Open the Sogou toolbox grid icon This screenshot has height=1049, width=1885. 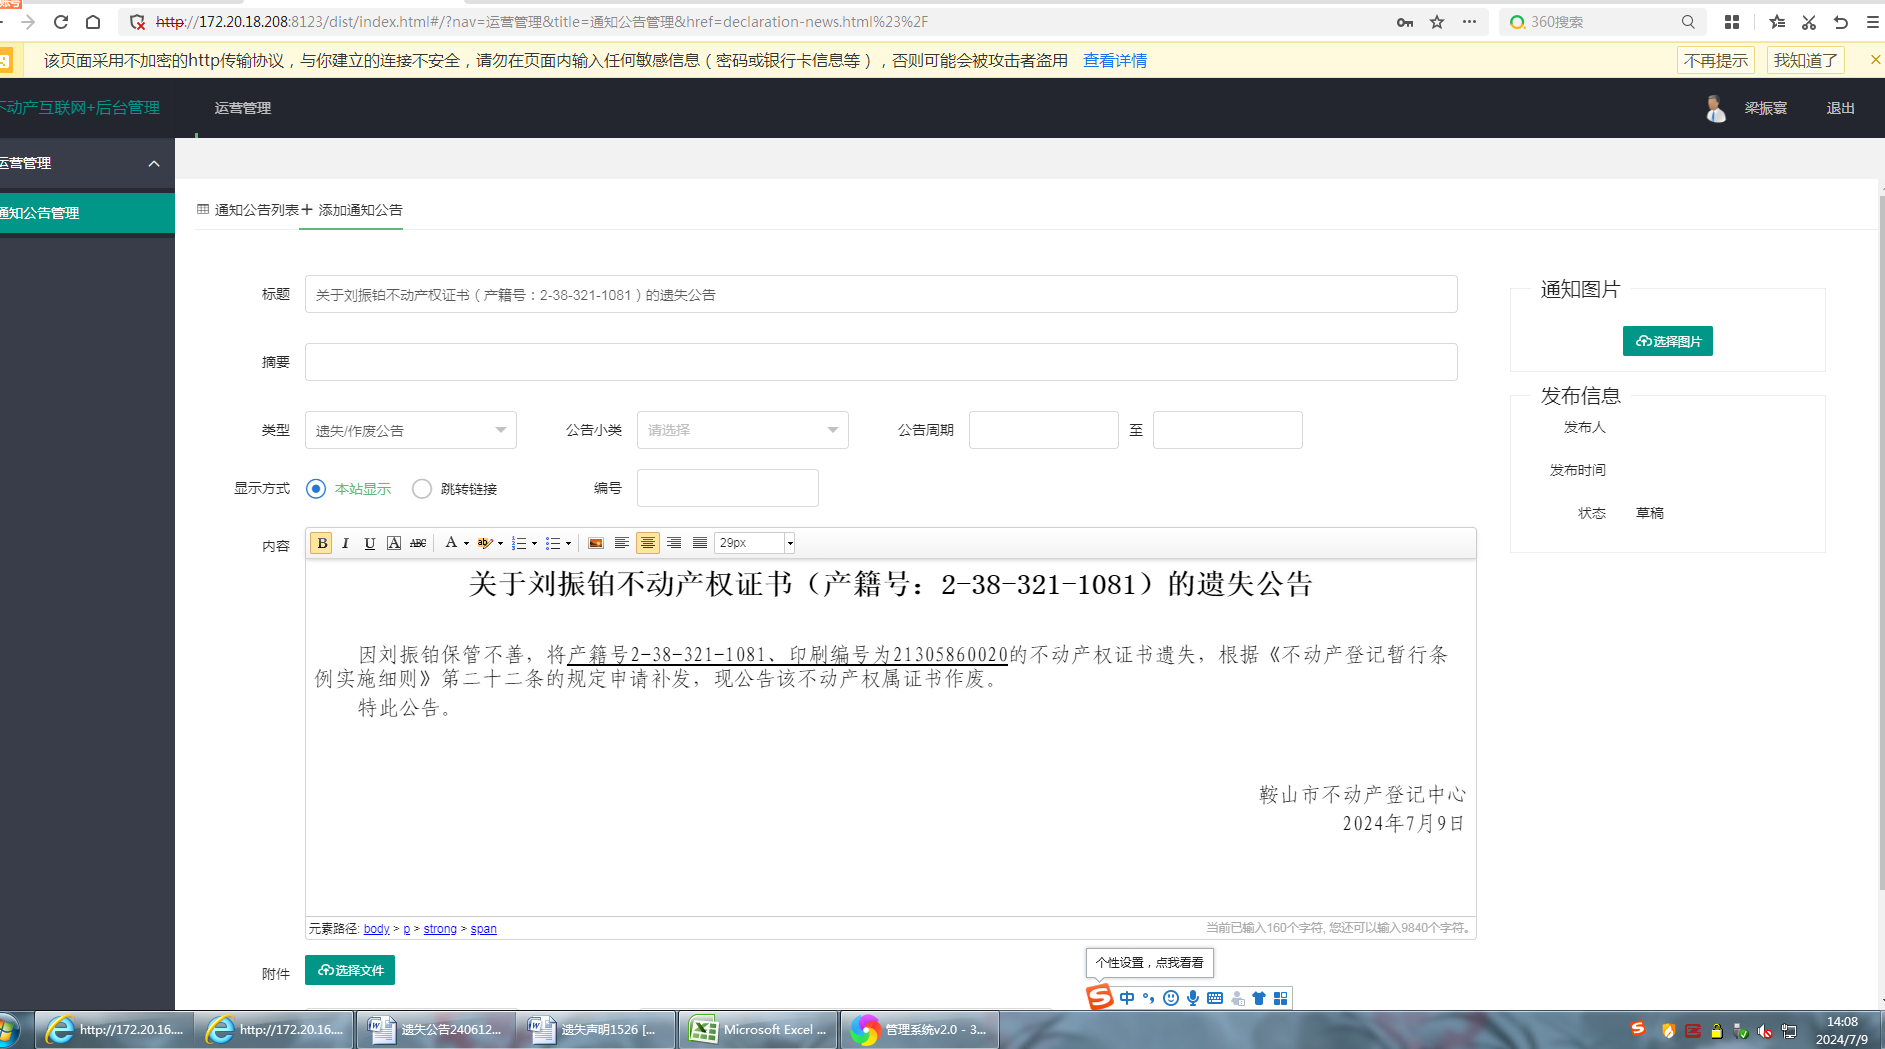click(1280, 998)
